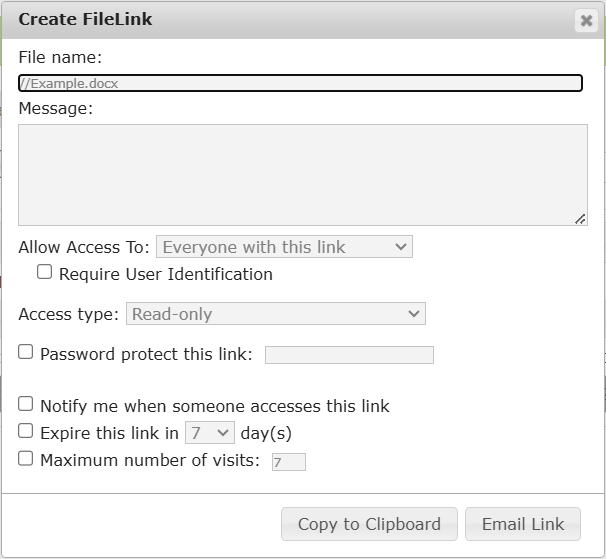This screenshot has height=559, width=606.
Task: Click the 'Access type:' label text
Action: tap(70, 314)
